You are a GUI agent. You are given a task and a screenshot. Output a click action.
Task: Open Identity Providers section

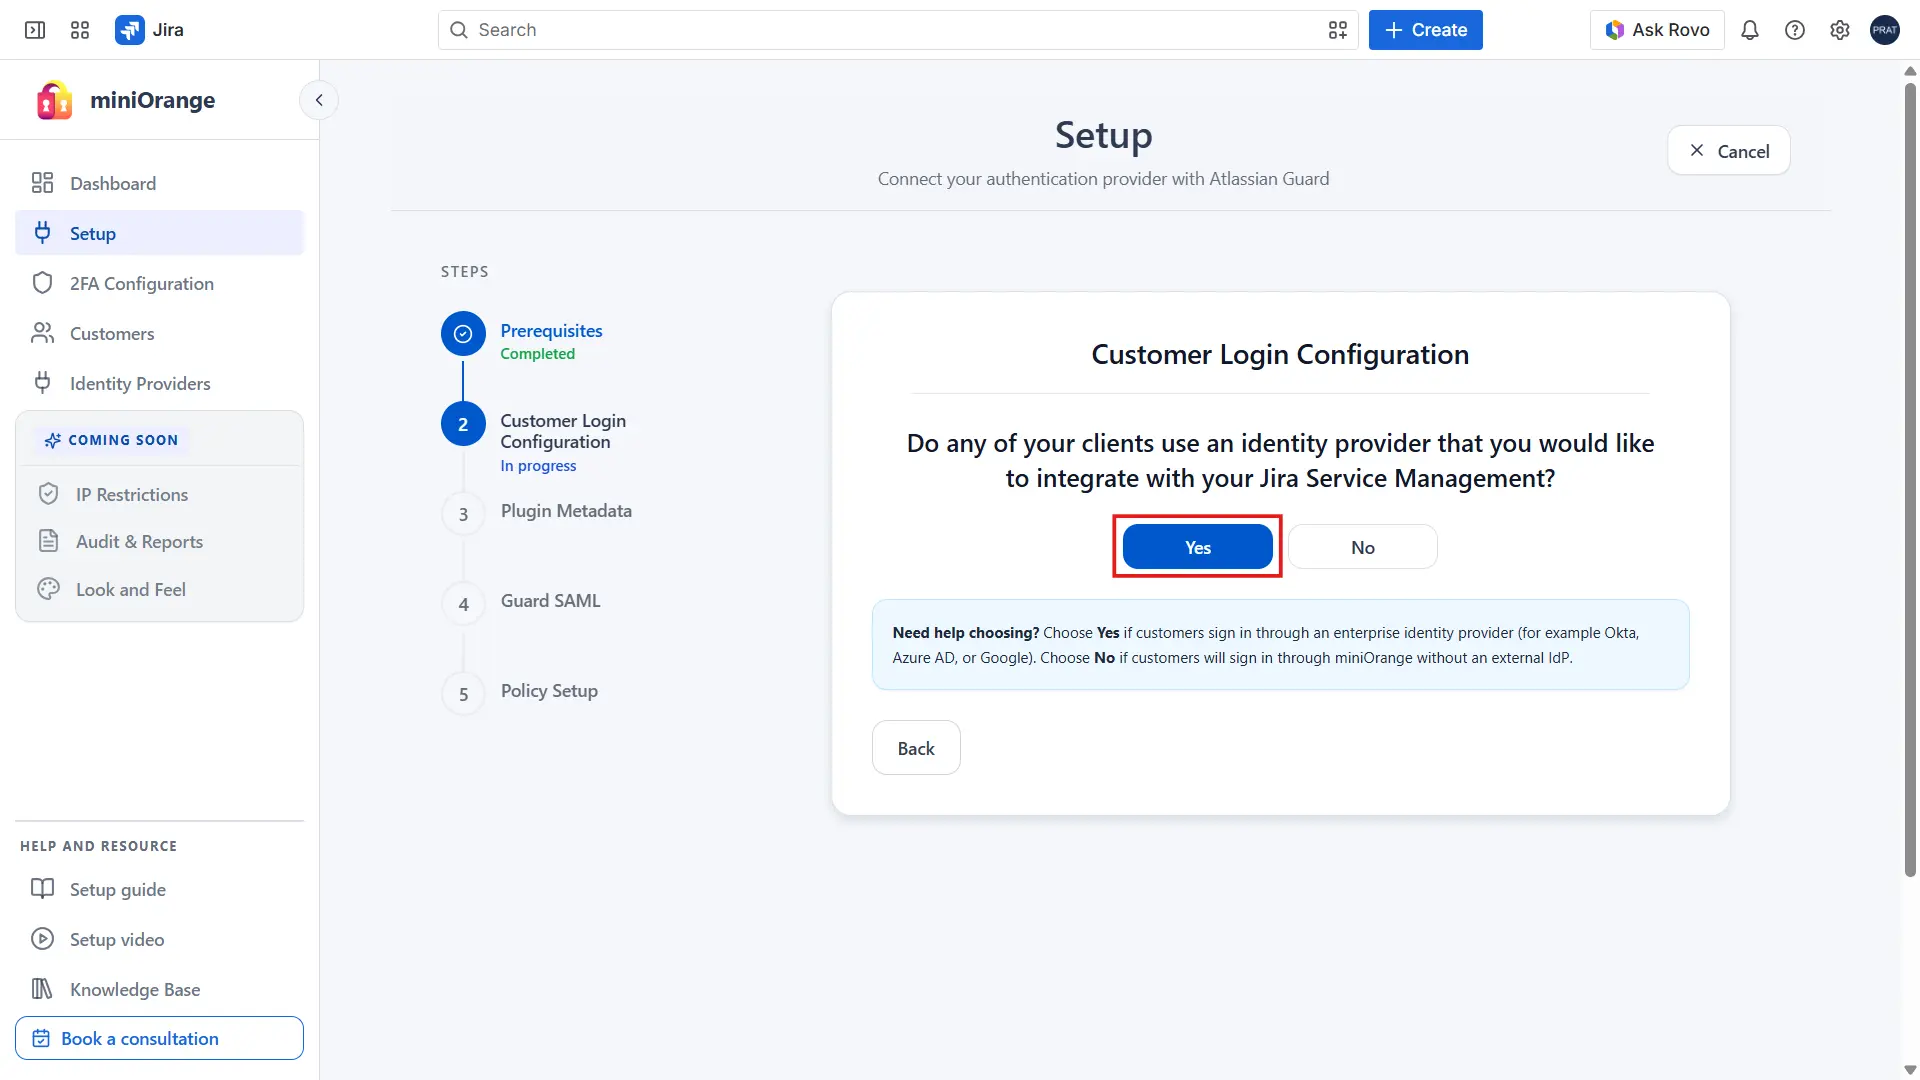[x=160, y=383]
